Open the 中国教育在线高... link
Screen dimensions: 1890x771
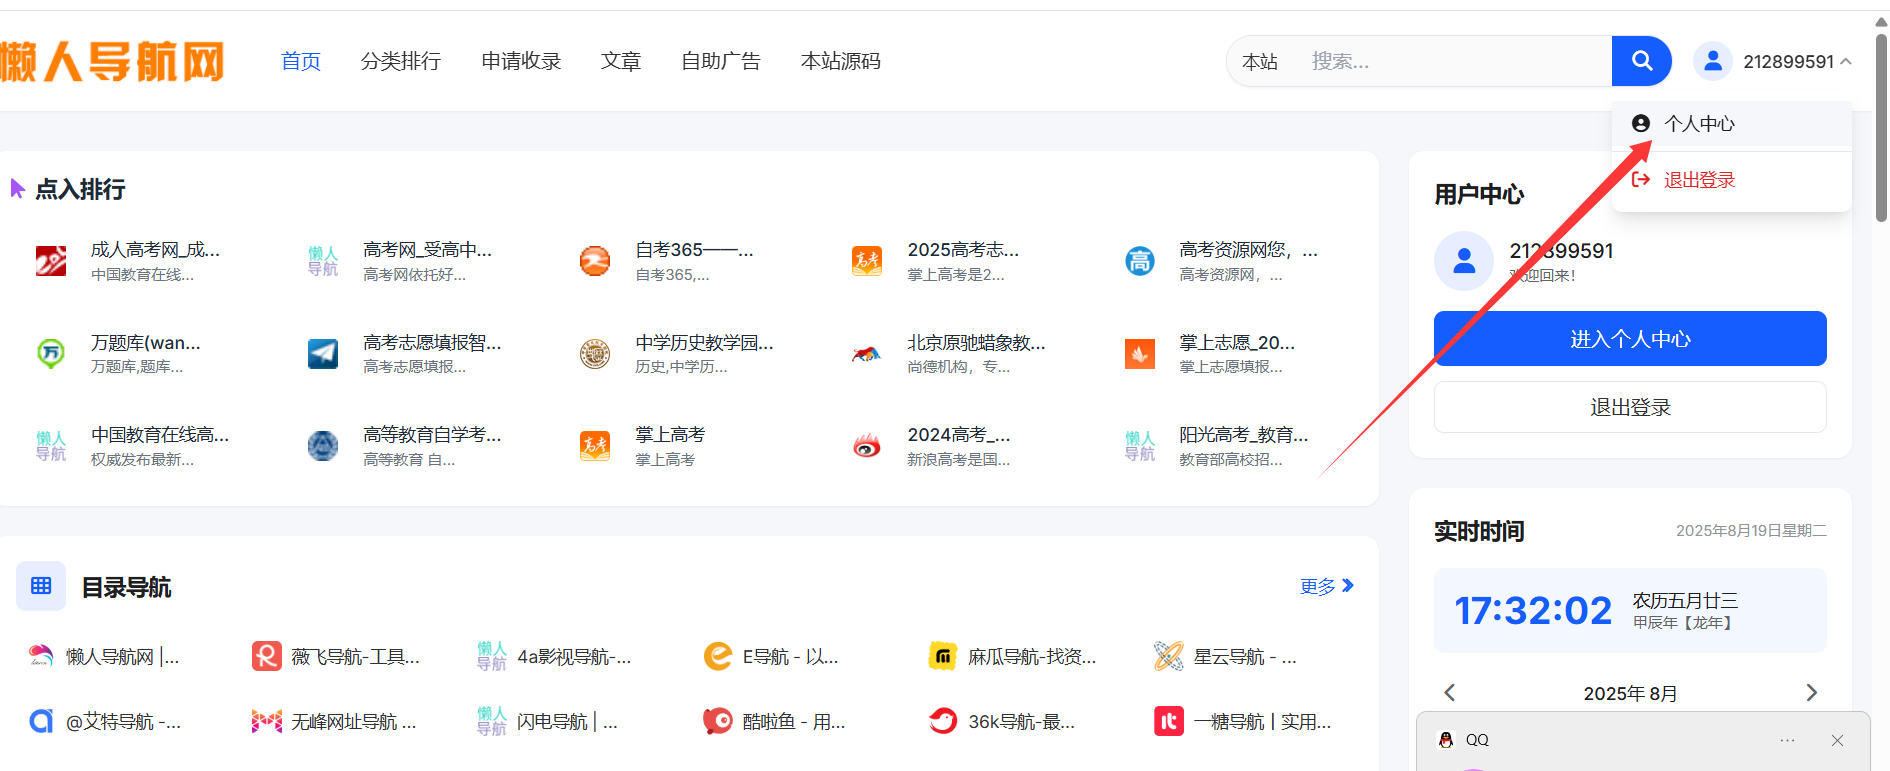pyautogui.click(x=160, y=435)
